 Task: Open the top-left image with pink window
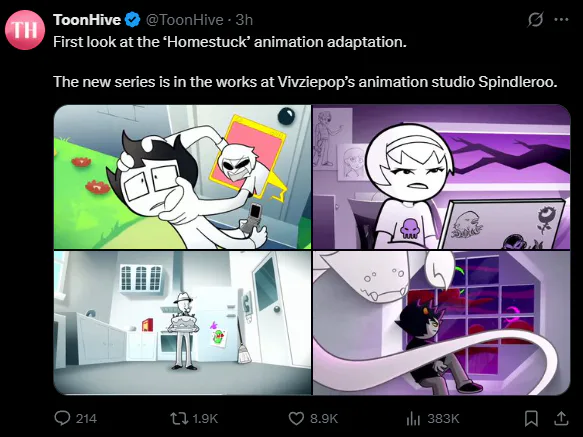(182, 177)
